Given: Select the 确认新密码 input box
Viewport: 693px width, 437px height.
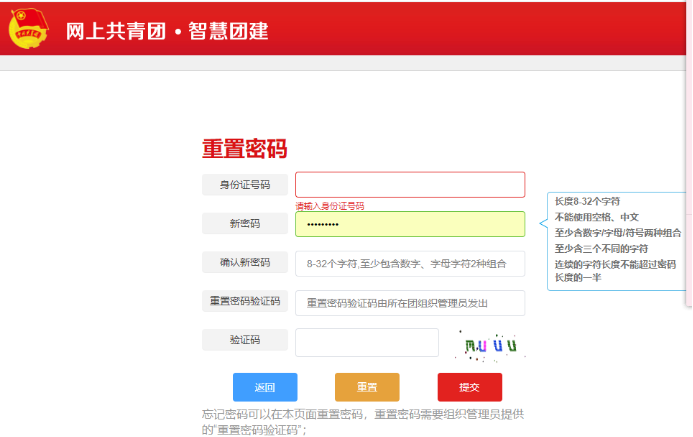Looking at the screenshot, I should coord(409,263).
